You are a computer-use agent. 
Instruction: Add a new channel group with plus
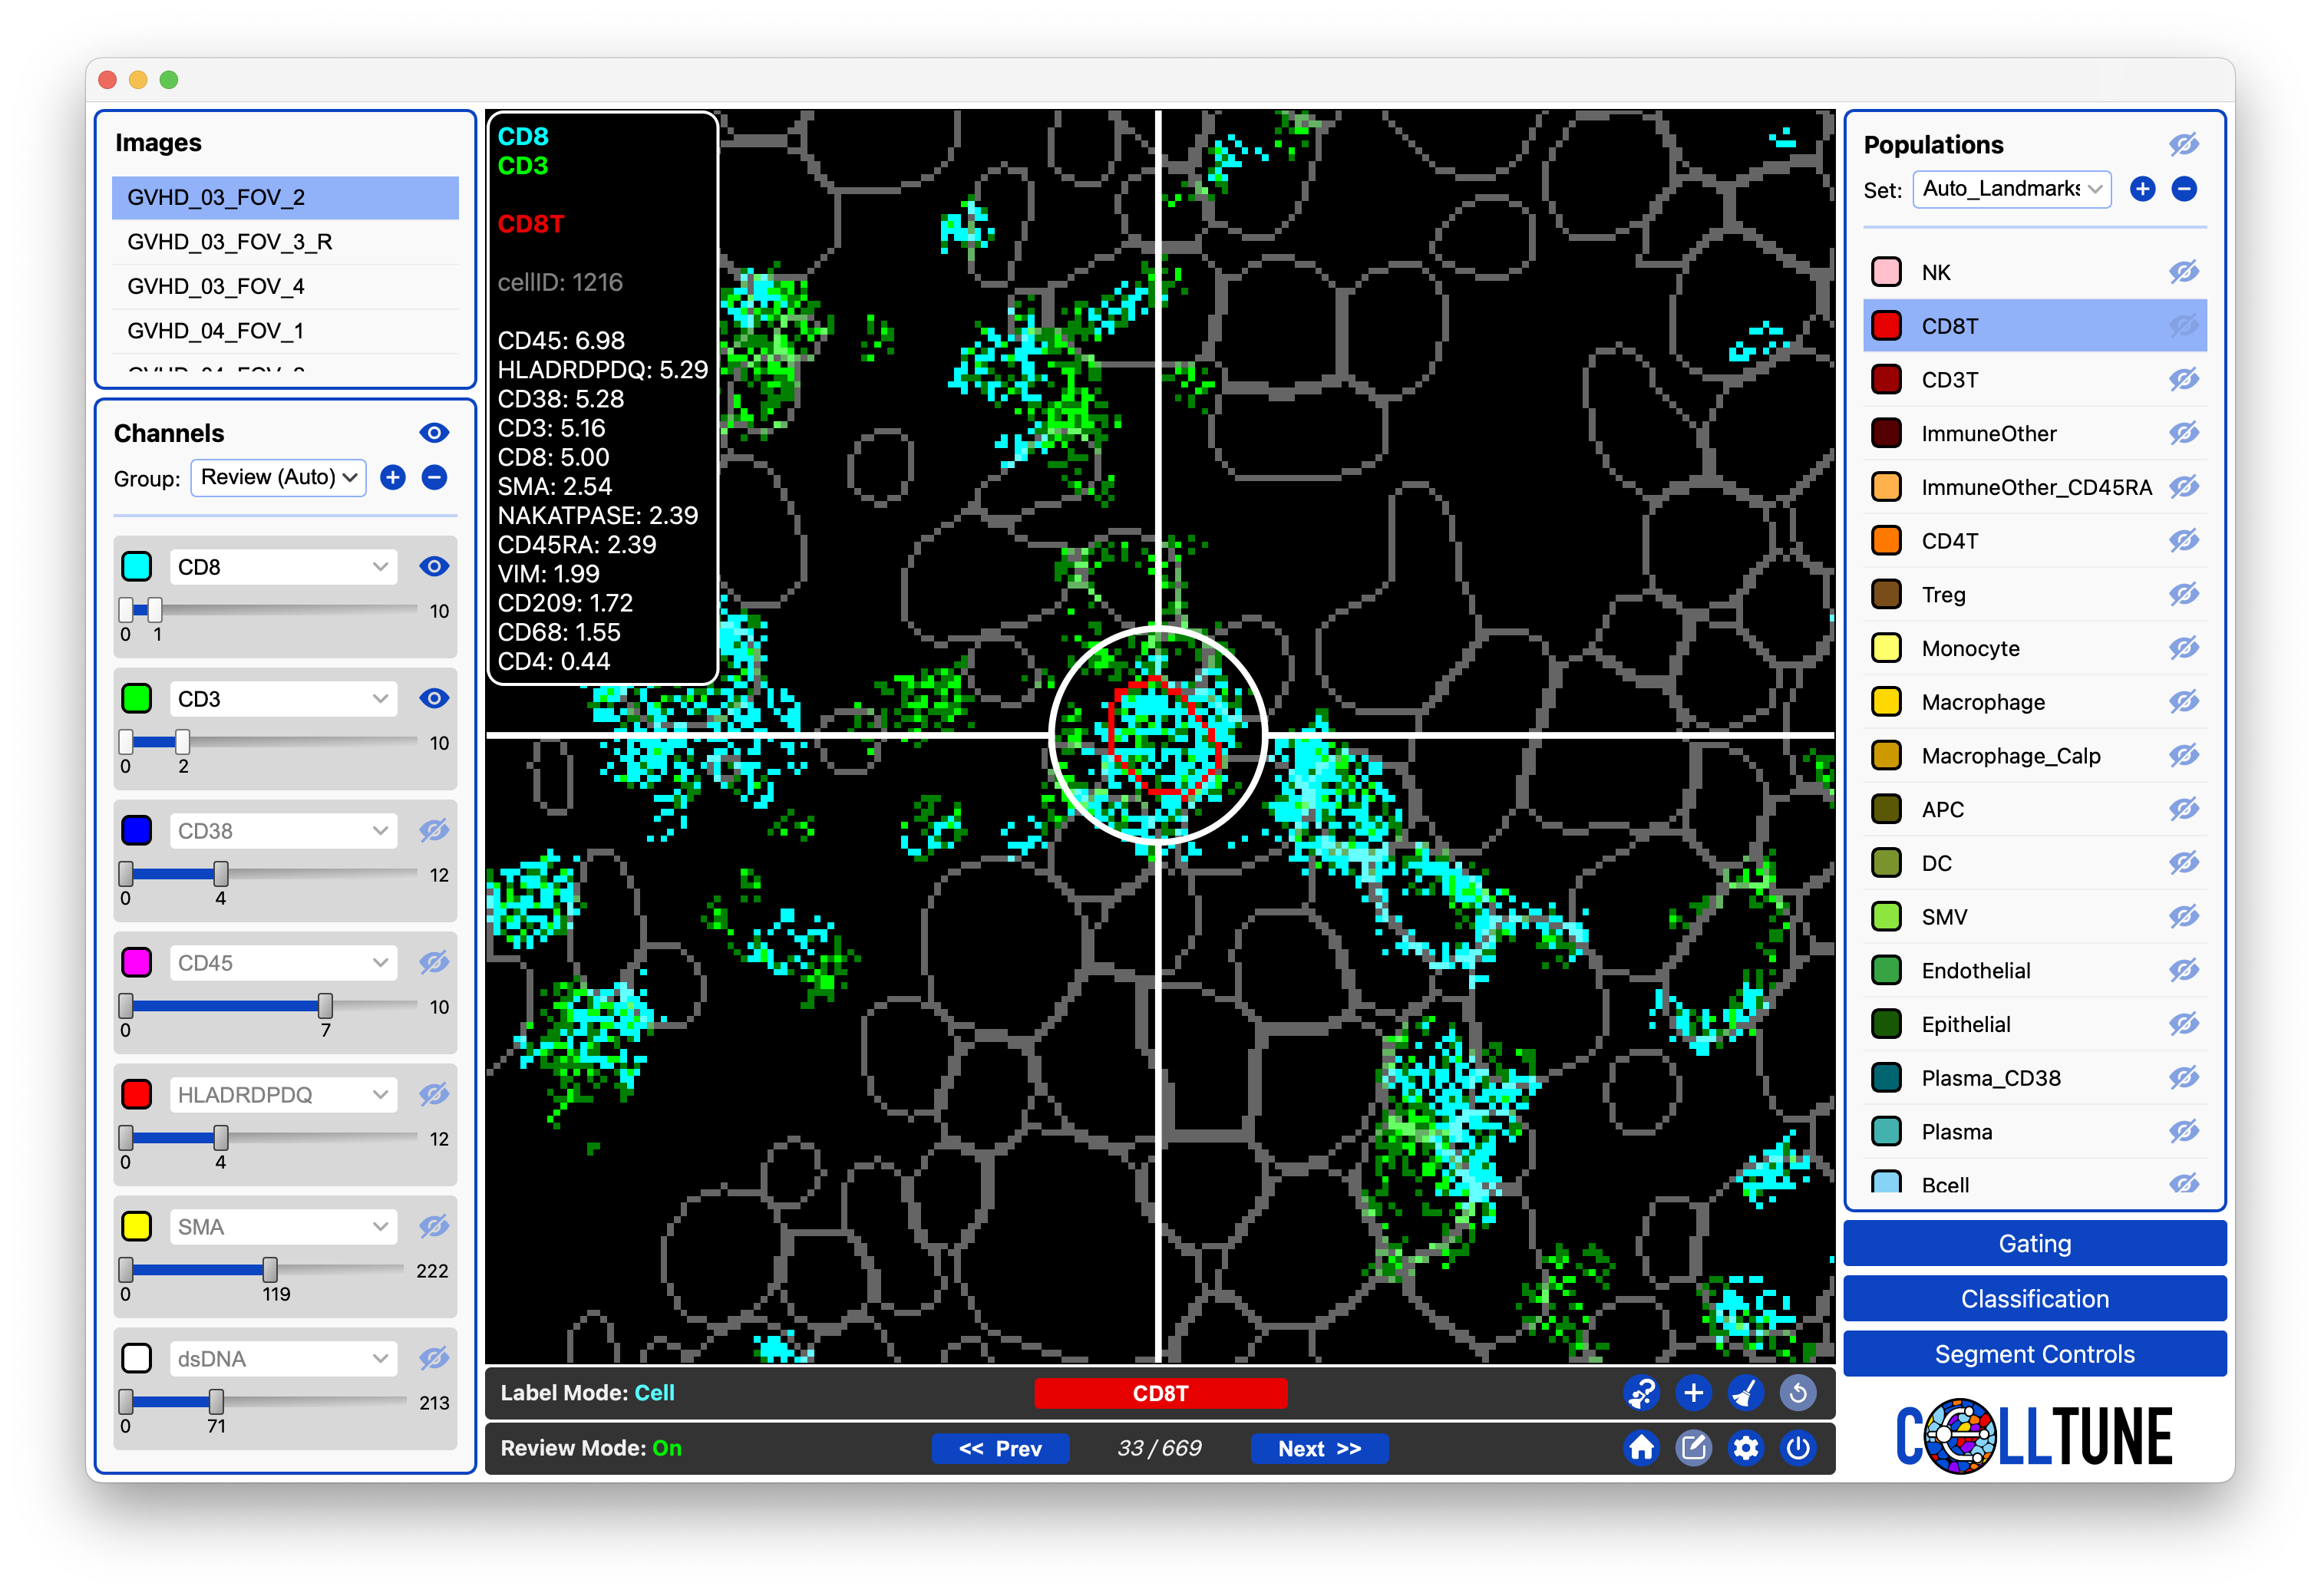[x=393, y=478]
